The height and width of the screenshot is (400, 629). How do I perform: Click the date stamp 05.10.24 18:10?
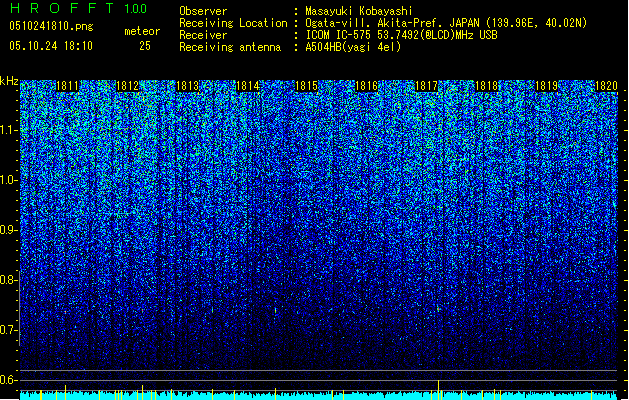coord(51,46)
